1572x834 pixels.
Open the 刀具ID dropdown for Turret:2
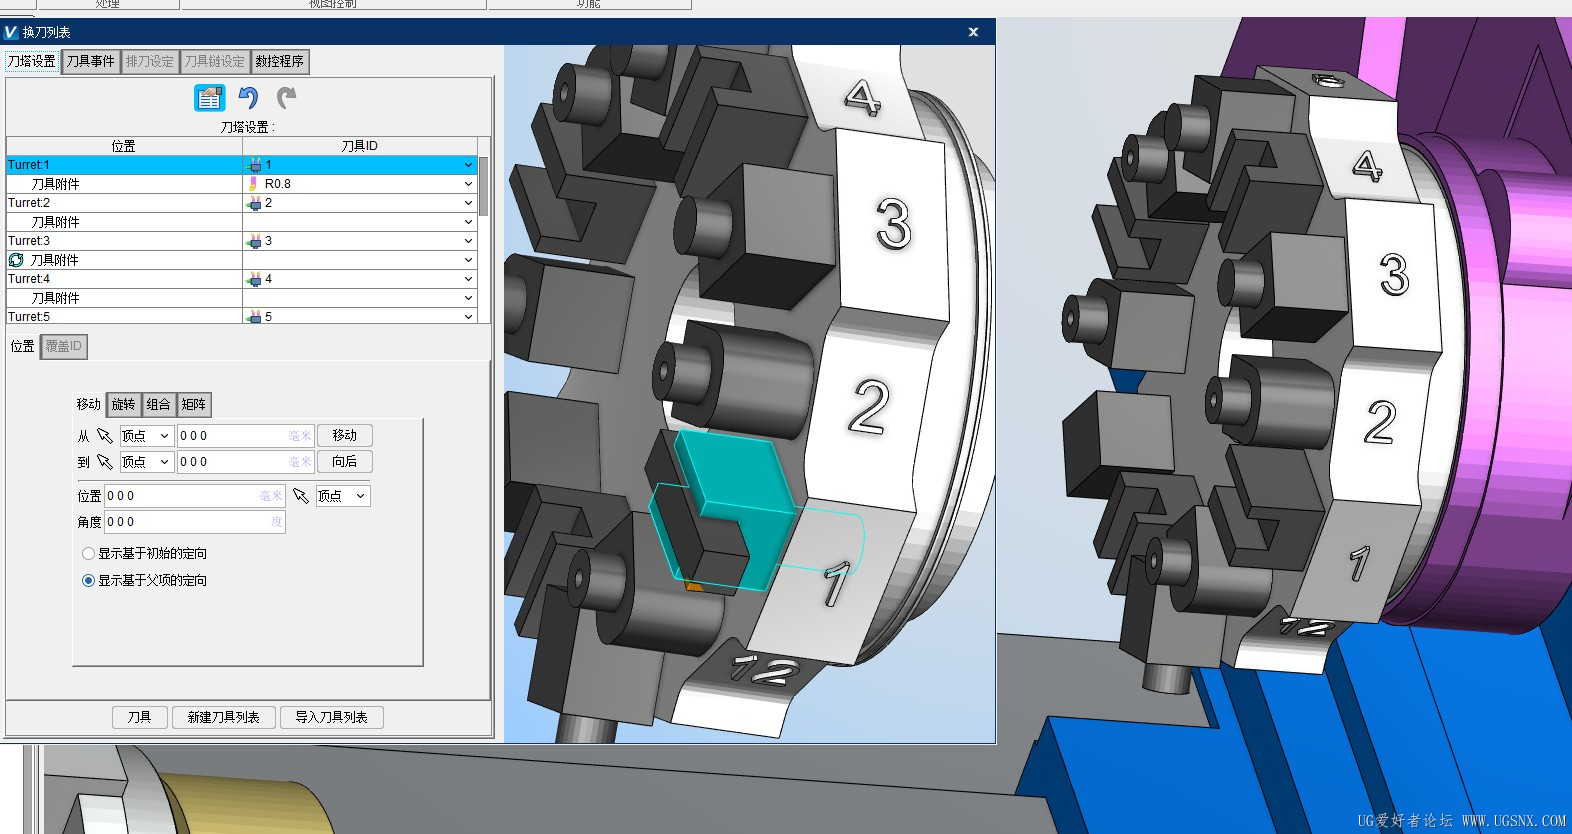point(468,203)
